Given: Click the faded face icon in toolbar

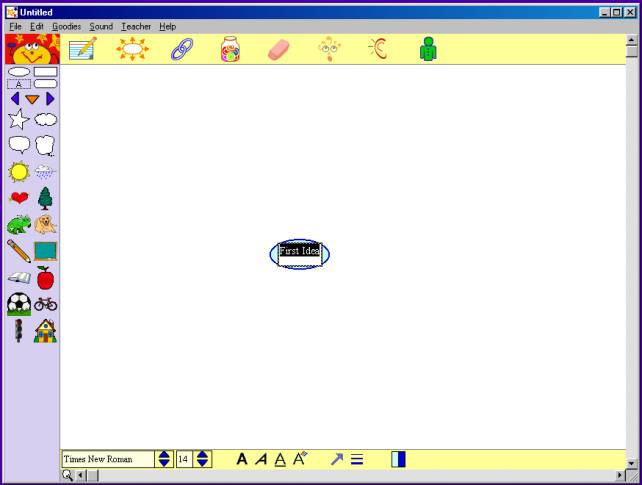Looking at the screenshot, I should pos(329,49).
